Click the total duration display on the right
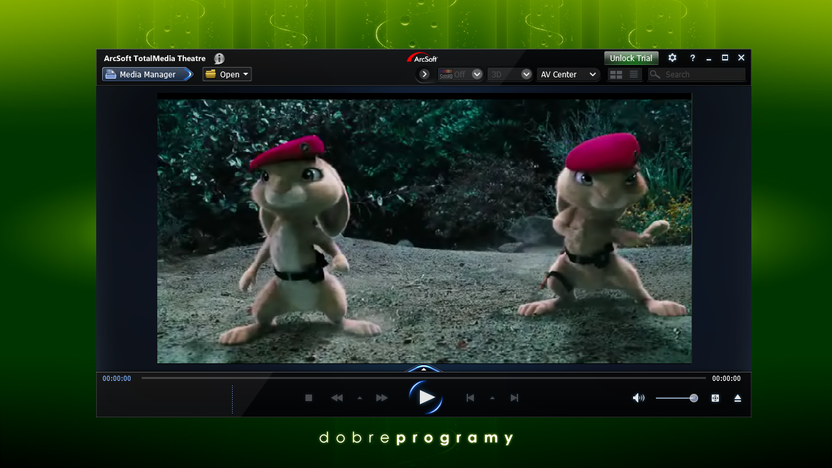This screenshot has height=468, width=832. [726, 378]
